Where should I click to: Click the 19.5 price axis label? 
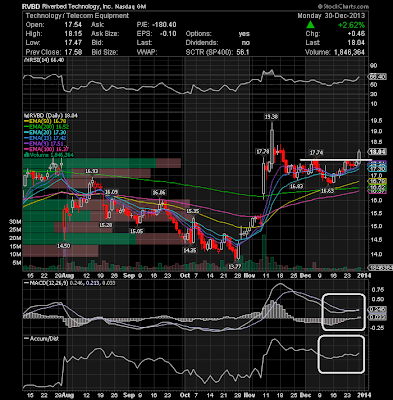point(377,121)
